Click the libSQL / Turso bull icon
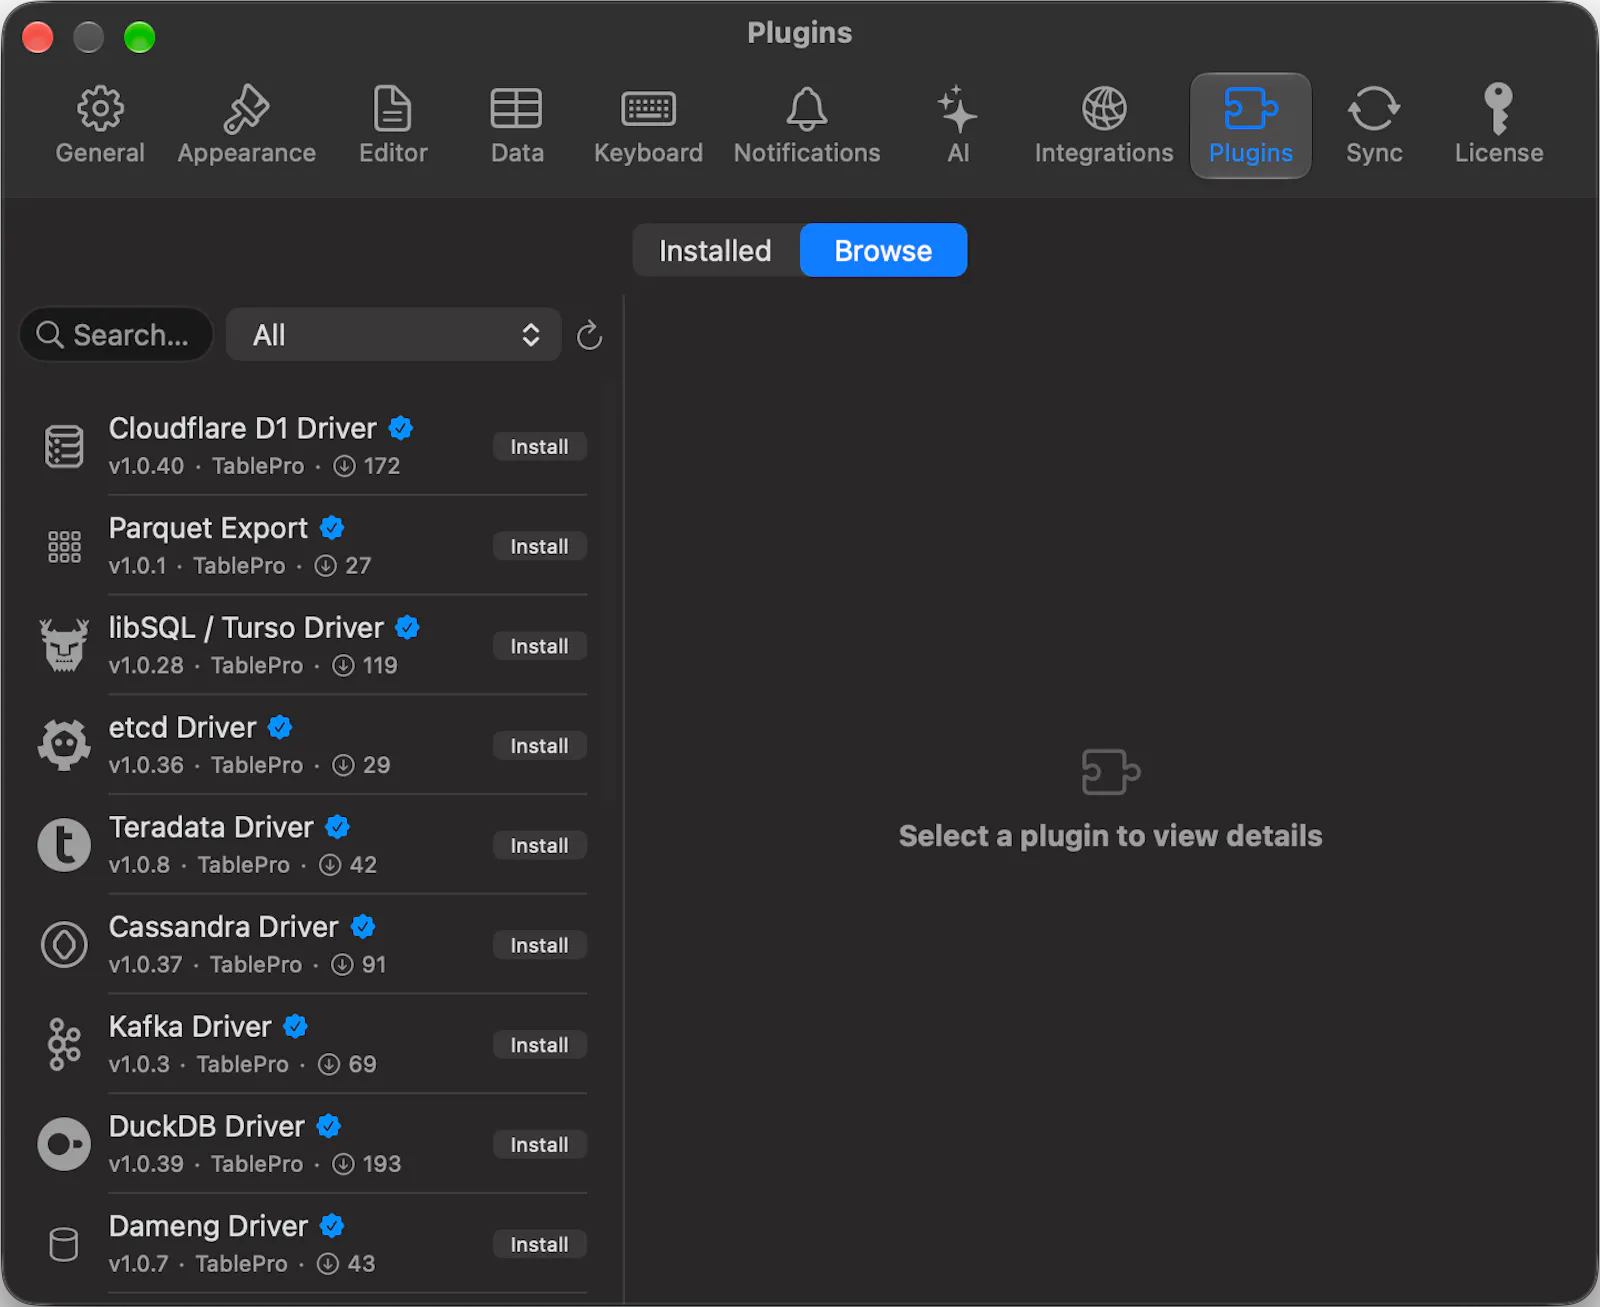 64,645
